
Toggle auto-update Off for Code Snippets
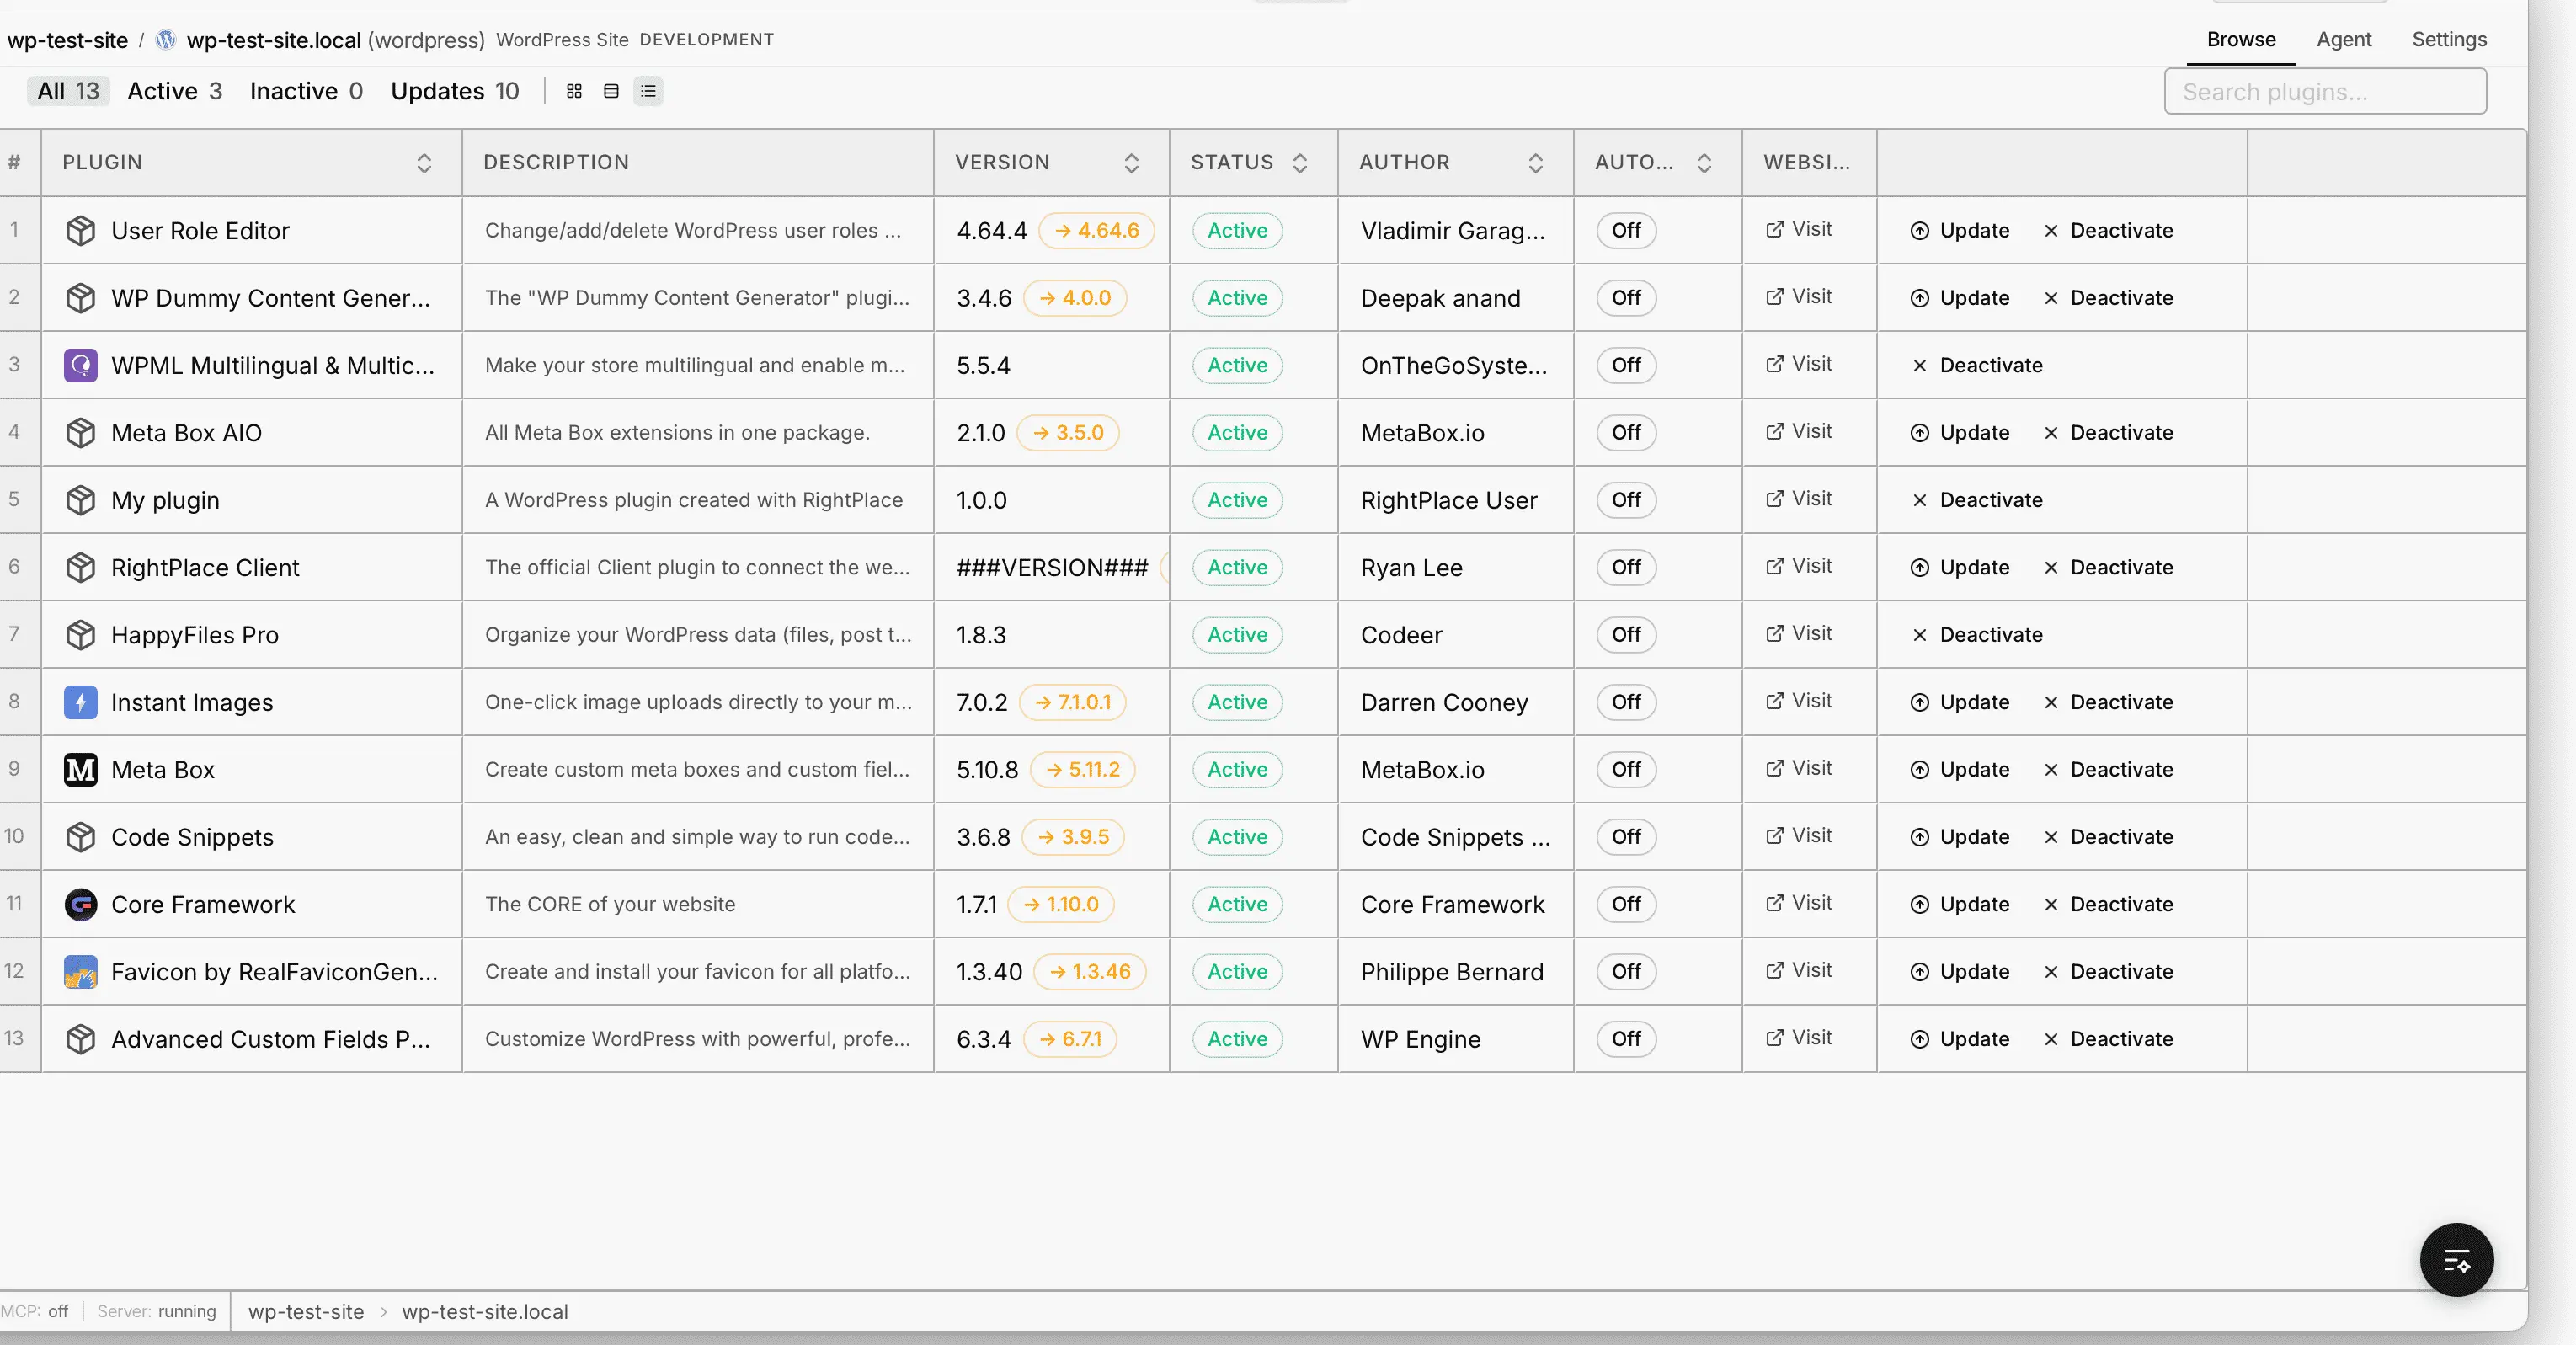pyautogui.click(x=1626, y=836)
